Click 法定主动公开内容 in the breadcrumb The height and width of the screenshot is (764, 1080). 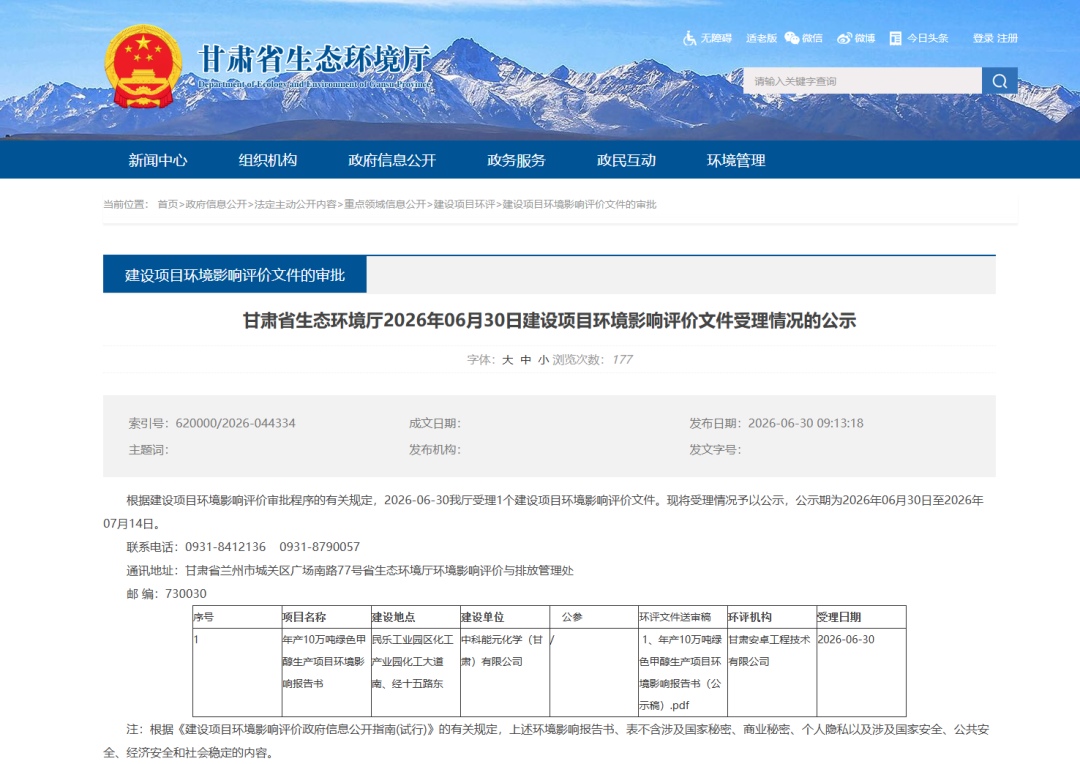tap(295, 205)
